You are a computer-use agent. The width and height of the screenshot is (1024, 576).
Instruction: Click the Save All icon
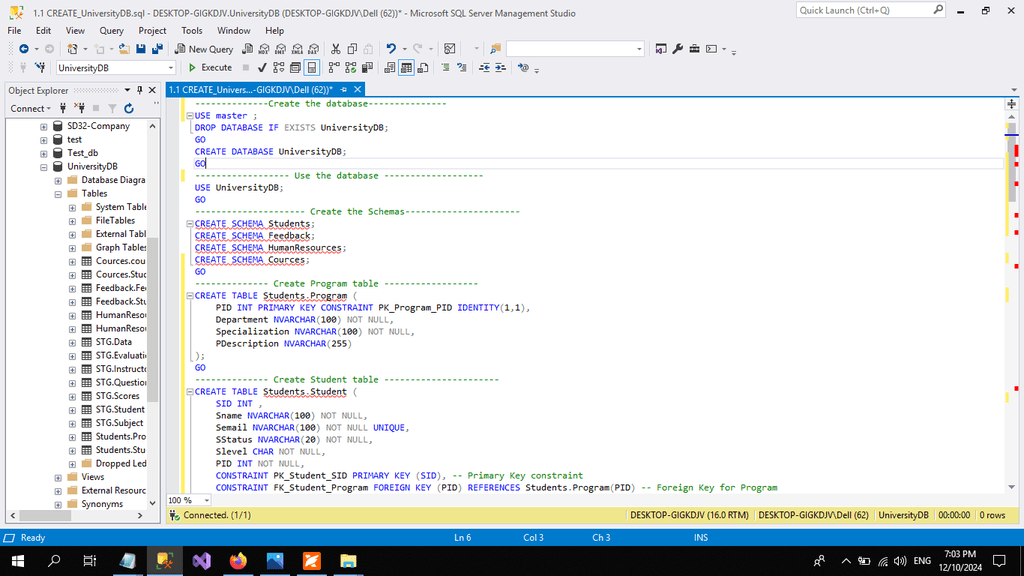(x=157, y=49)
